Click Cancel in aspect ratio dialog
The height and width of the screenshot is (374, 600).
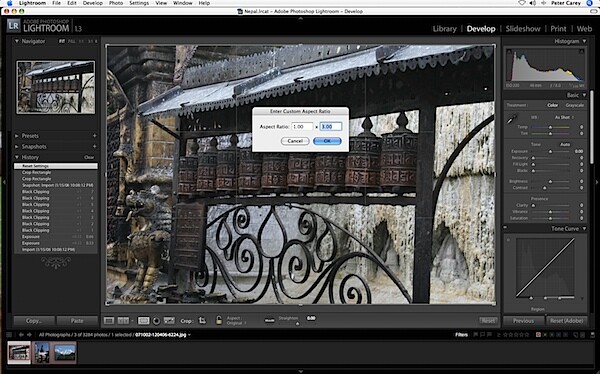tap(295, 141)
